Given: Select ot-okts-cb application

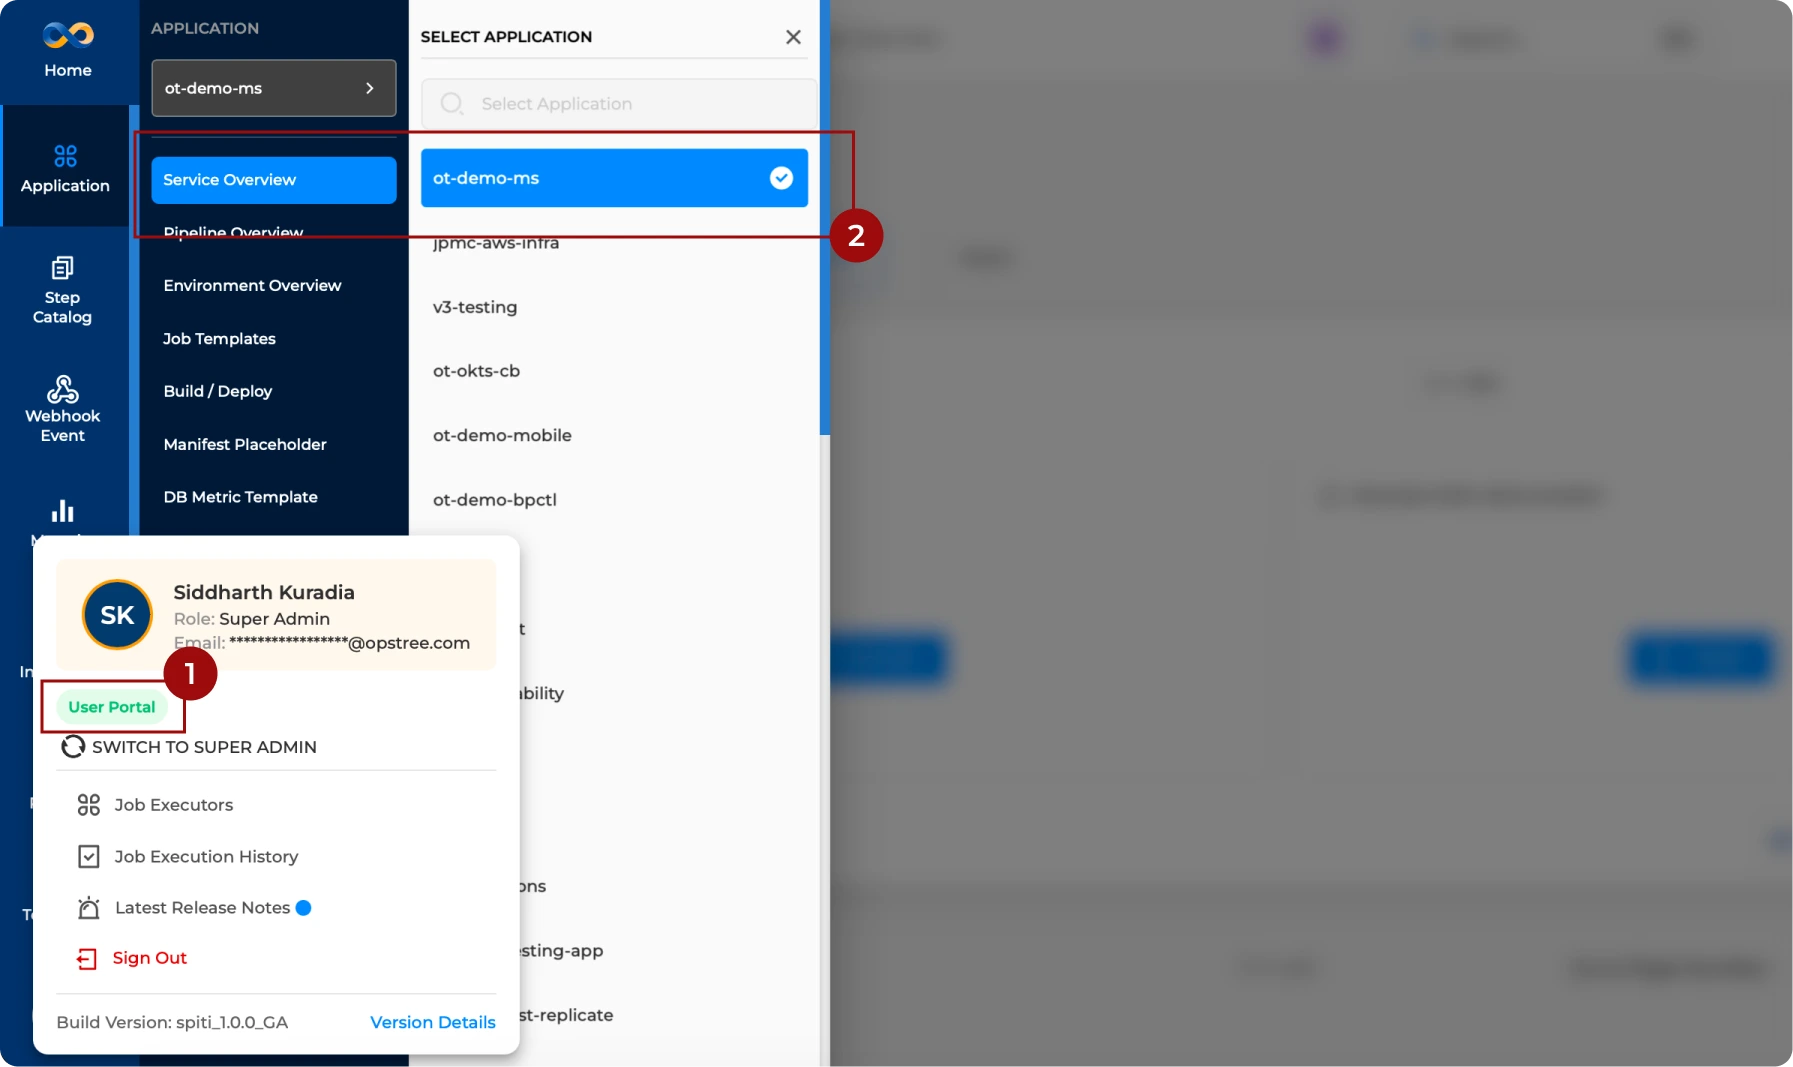Looking at the screenshot, I should click(476, 371).
